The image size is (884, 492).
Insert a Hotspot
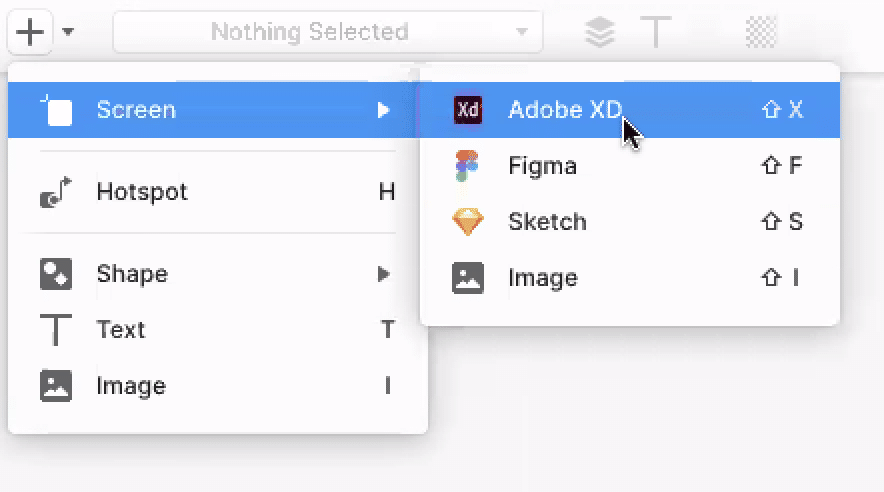click(x=142, y=192)
